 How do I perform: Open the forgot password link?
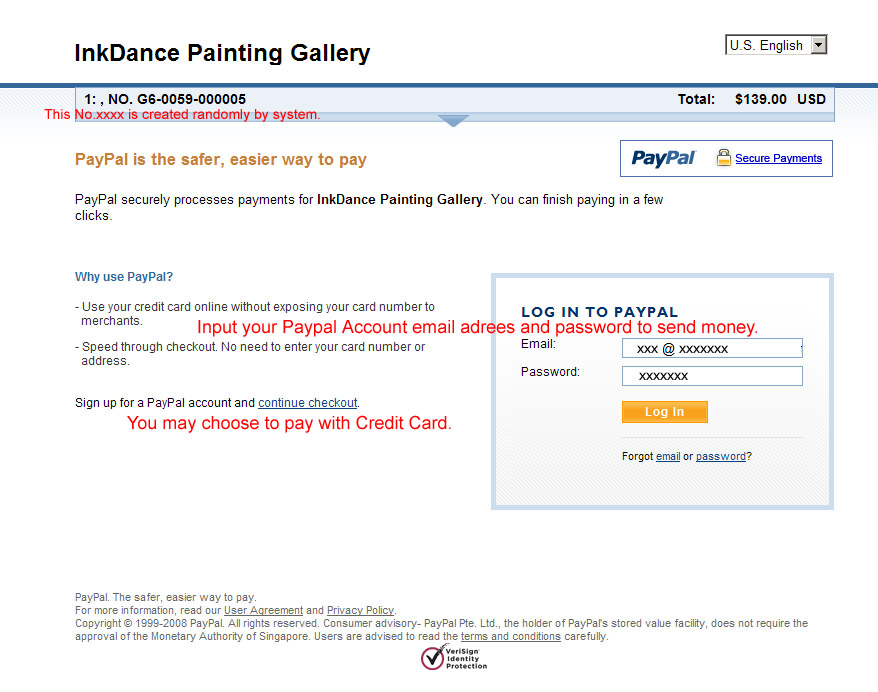[x=720, y=457]
